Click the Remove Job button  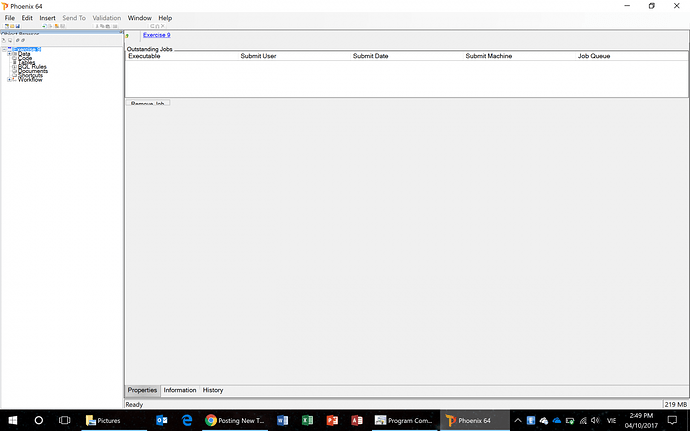pos(148,103)
